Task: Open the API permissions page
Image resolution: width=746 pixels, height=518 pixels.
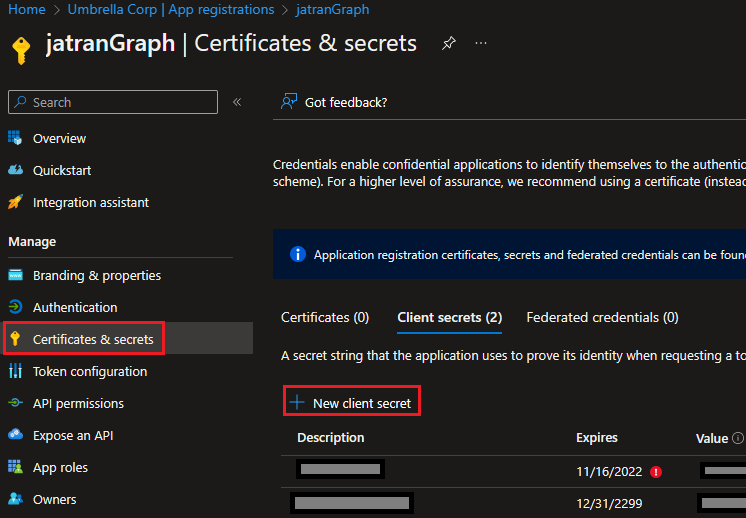Action: (78, 403)
